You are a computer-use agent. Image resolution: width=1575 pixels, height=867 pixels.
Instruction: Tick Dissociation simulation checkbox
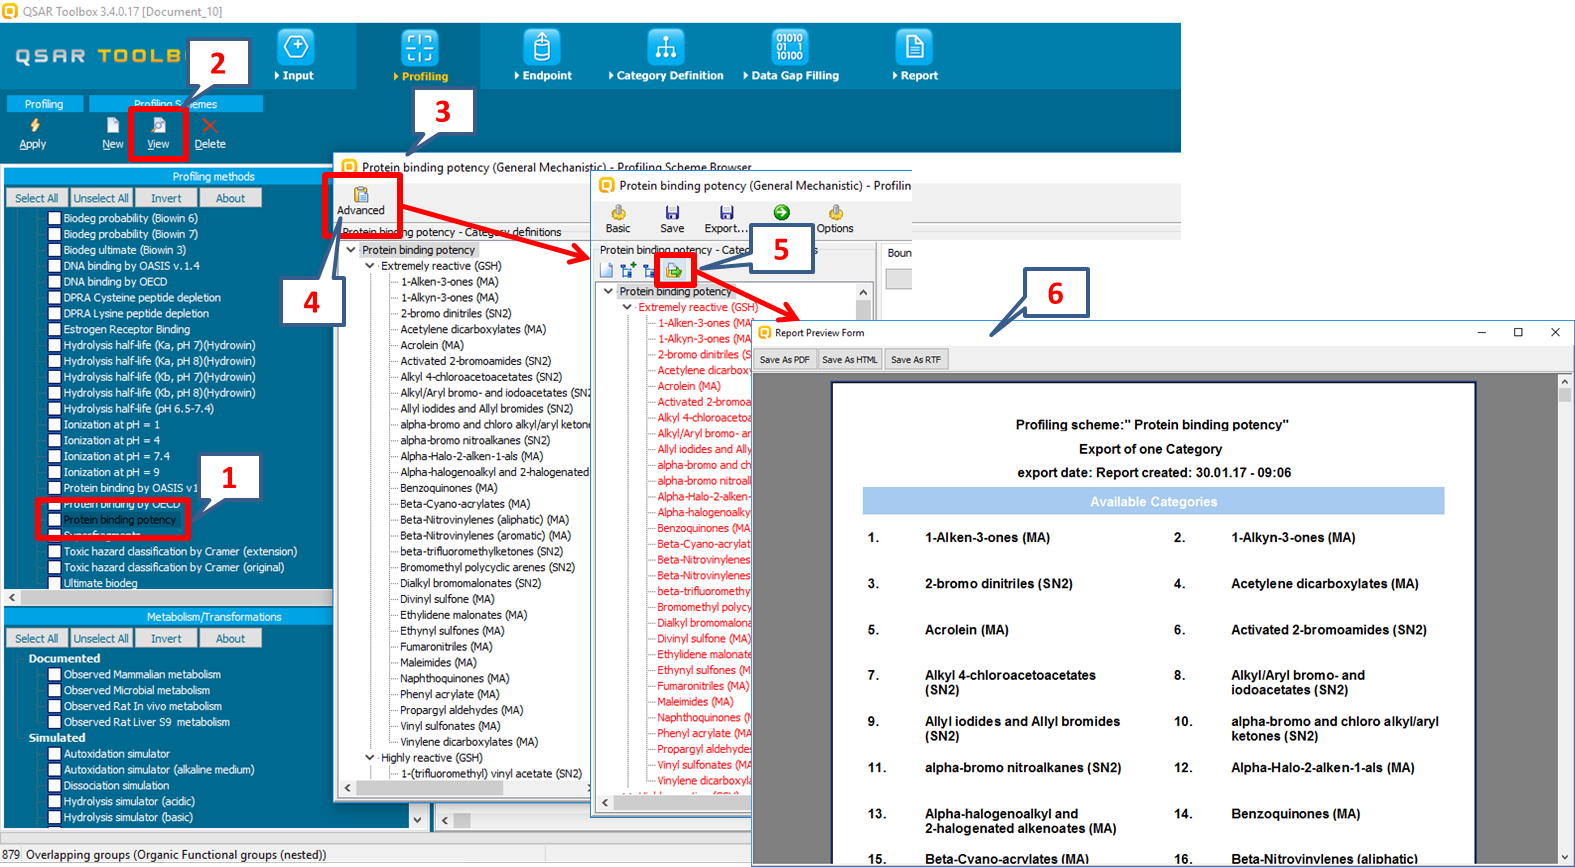(x=55, y=785)
